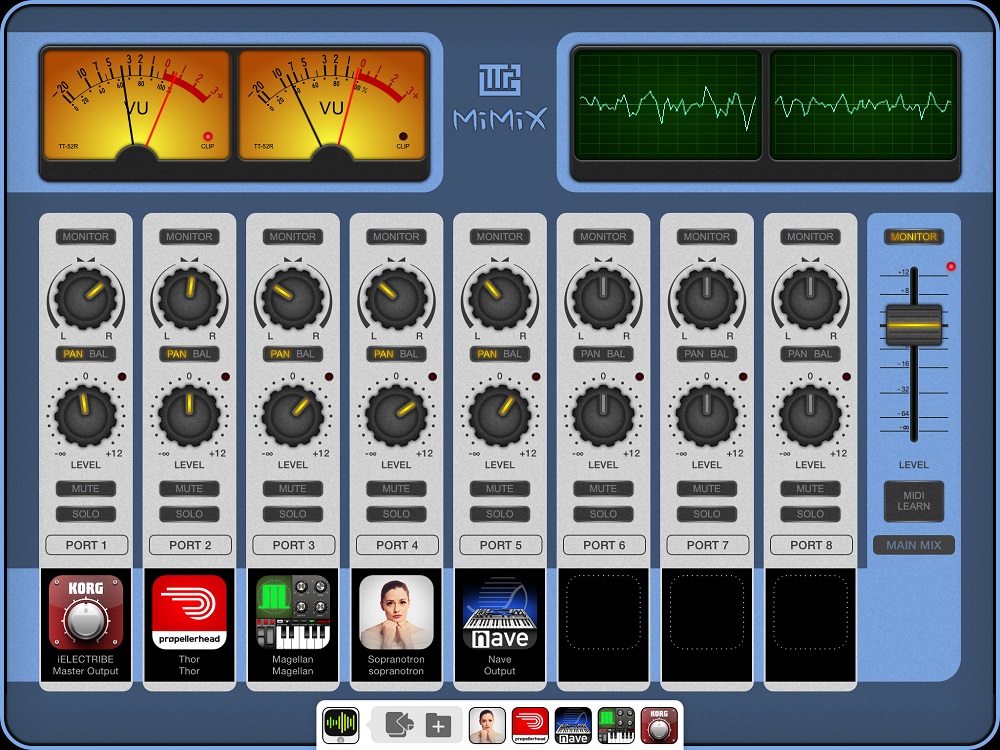Open the Thor Propellerhead icon on Port 2
Viewport: 1000px width, 750px height.
tap(189, 613)
